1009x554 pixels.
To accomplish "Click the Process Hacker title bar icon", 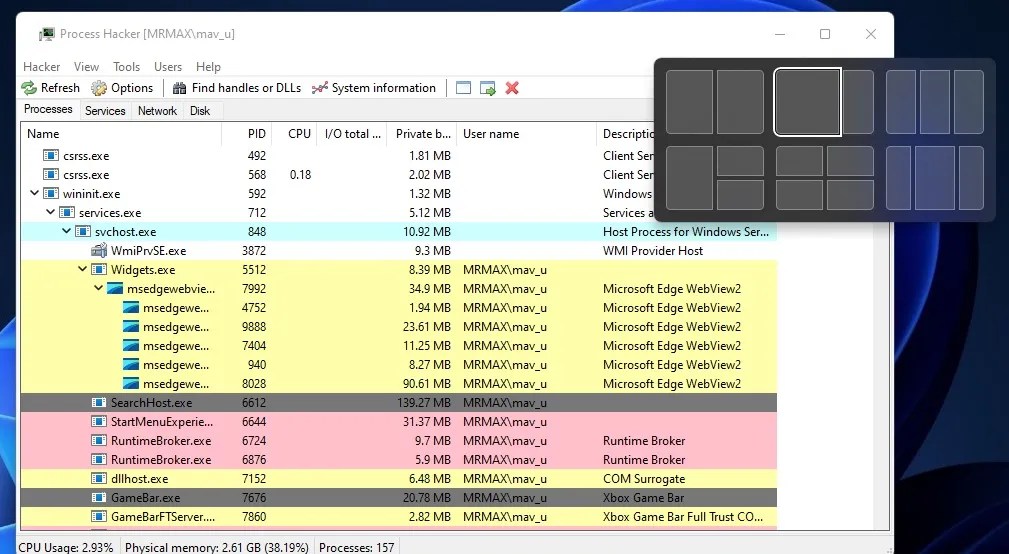I will click(x=46, y=33).
